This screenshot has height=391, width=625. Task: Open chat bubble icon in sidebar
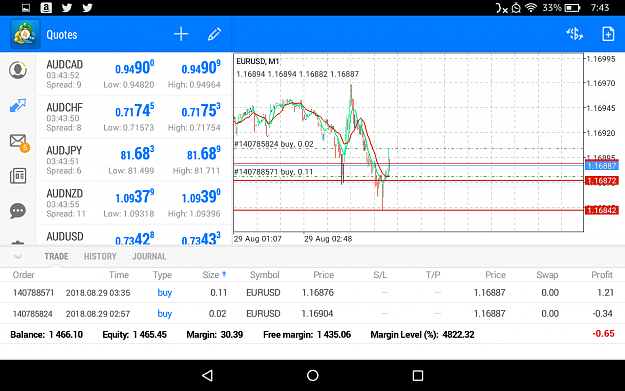pyautogui.click(x=18, y=211)
